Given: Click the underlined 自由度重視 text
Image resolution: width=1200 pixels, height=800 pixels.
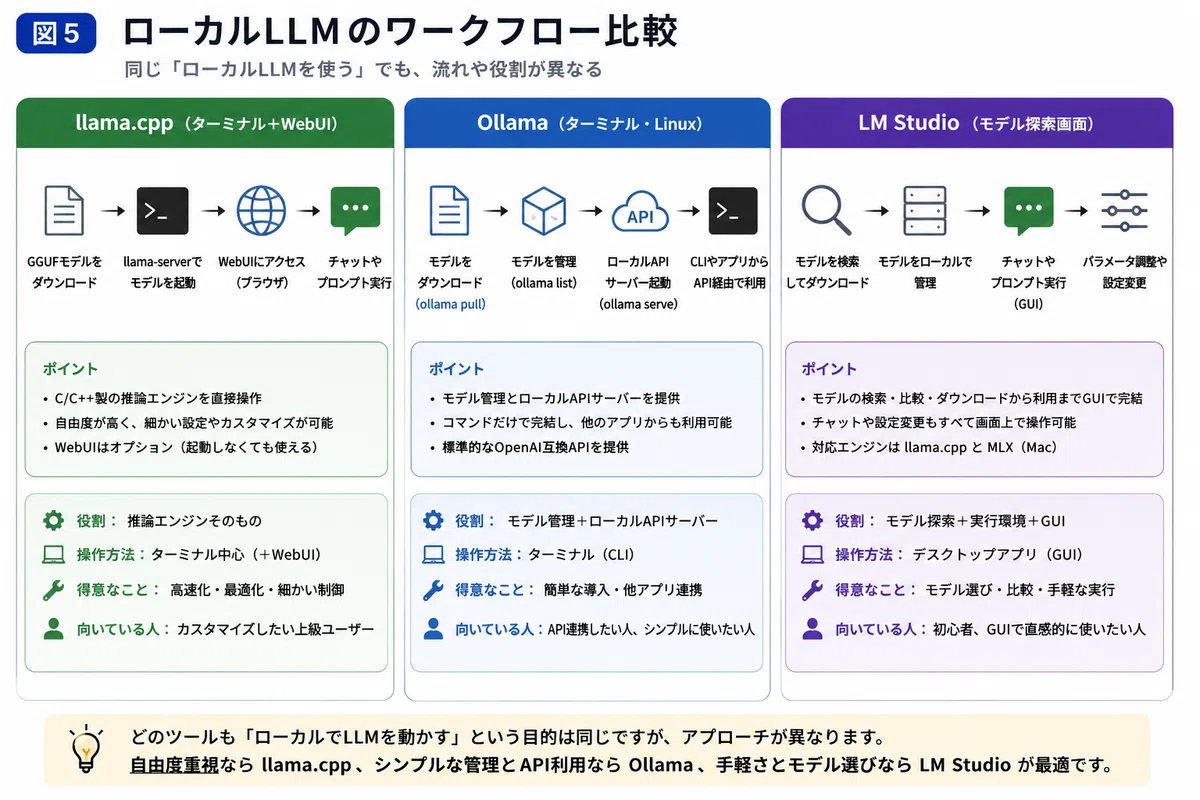Looking at the screenshot, I should click(x=176, y=766).
